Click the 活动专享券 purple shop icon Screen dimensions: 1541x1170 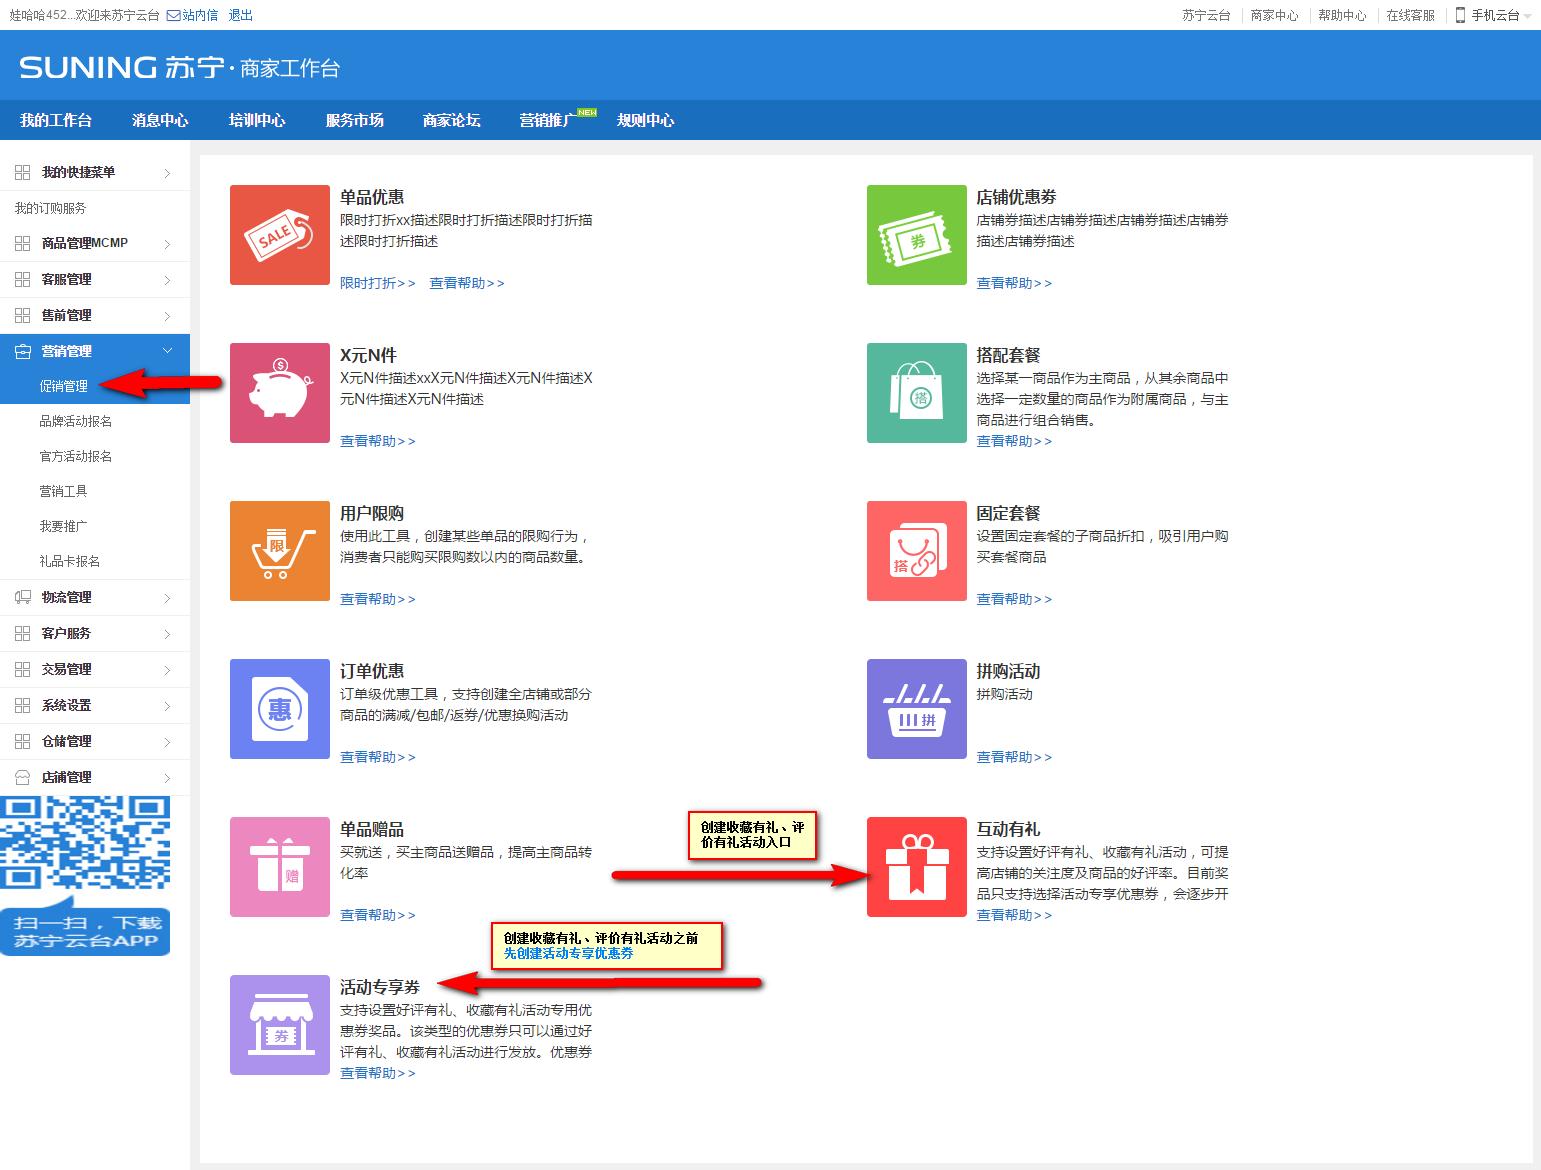click(x=280, y=1025)
